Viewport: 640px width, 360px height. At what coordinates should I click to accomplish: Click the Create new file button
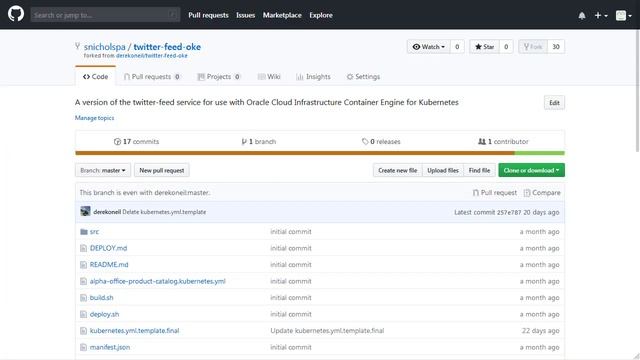(x=398, y=170)
